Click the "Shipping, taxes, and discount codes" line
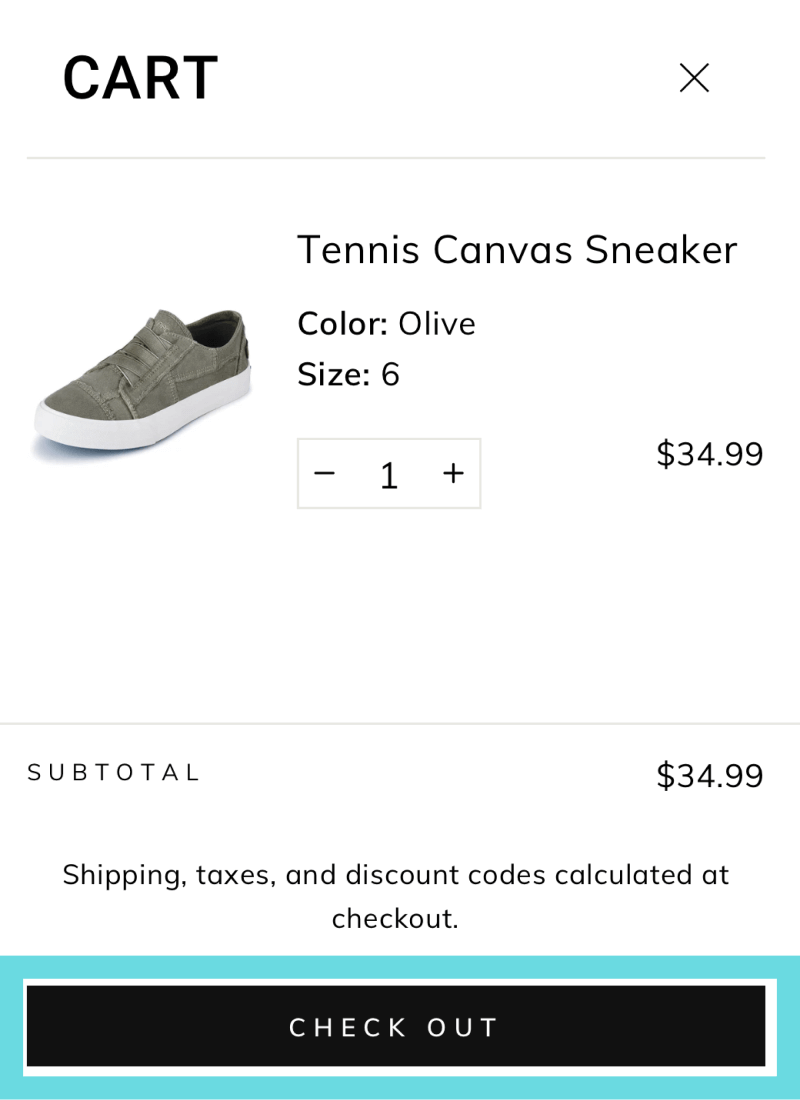This screenshot has height=1100, width=800. point(395,875)
